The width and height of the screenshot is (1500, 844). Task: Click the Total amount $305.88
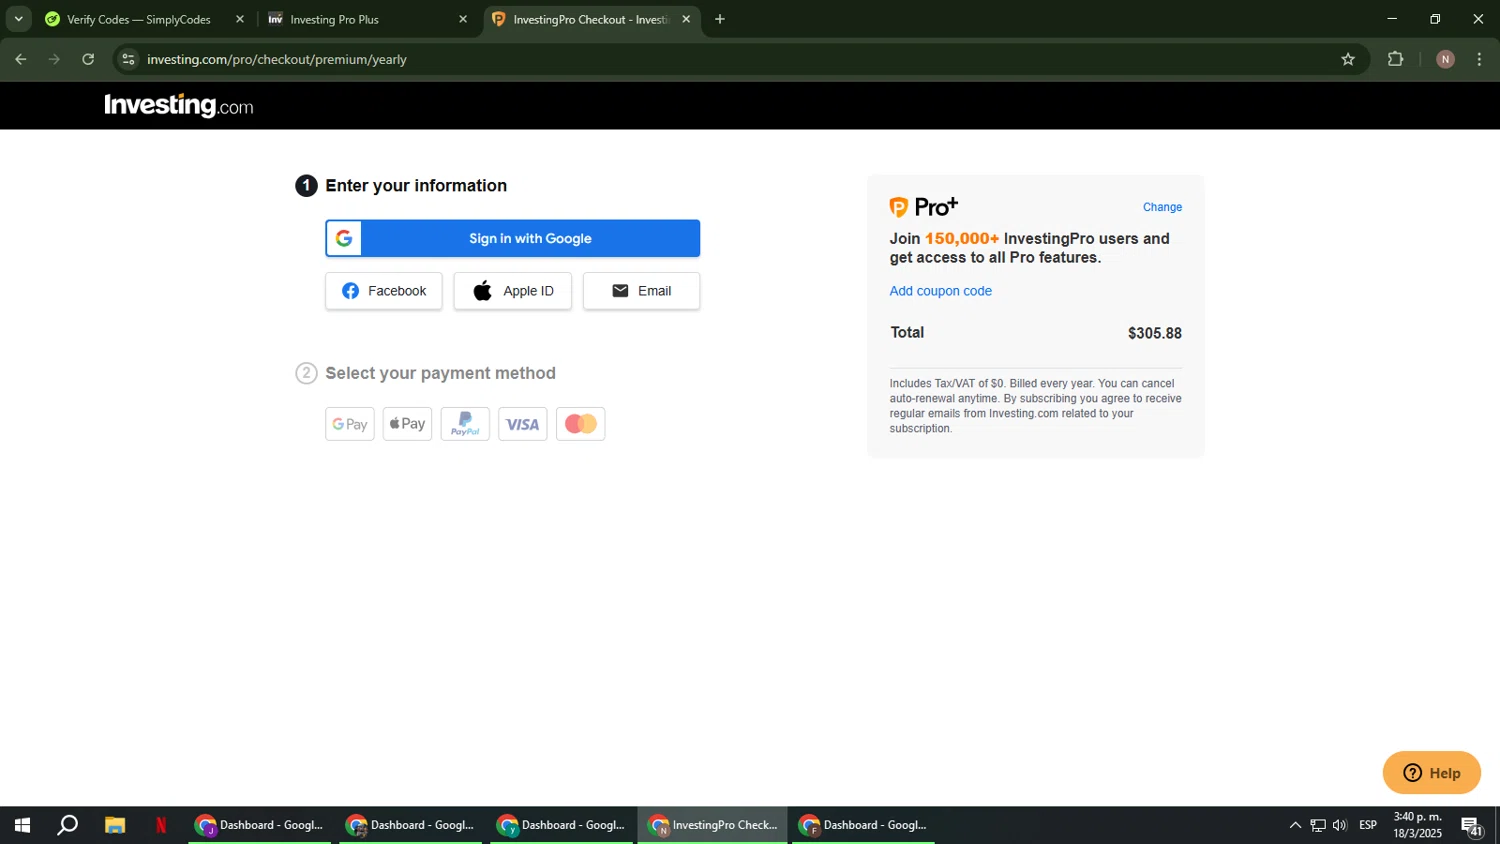click(1155, 333)
